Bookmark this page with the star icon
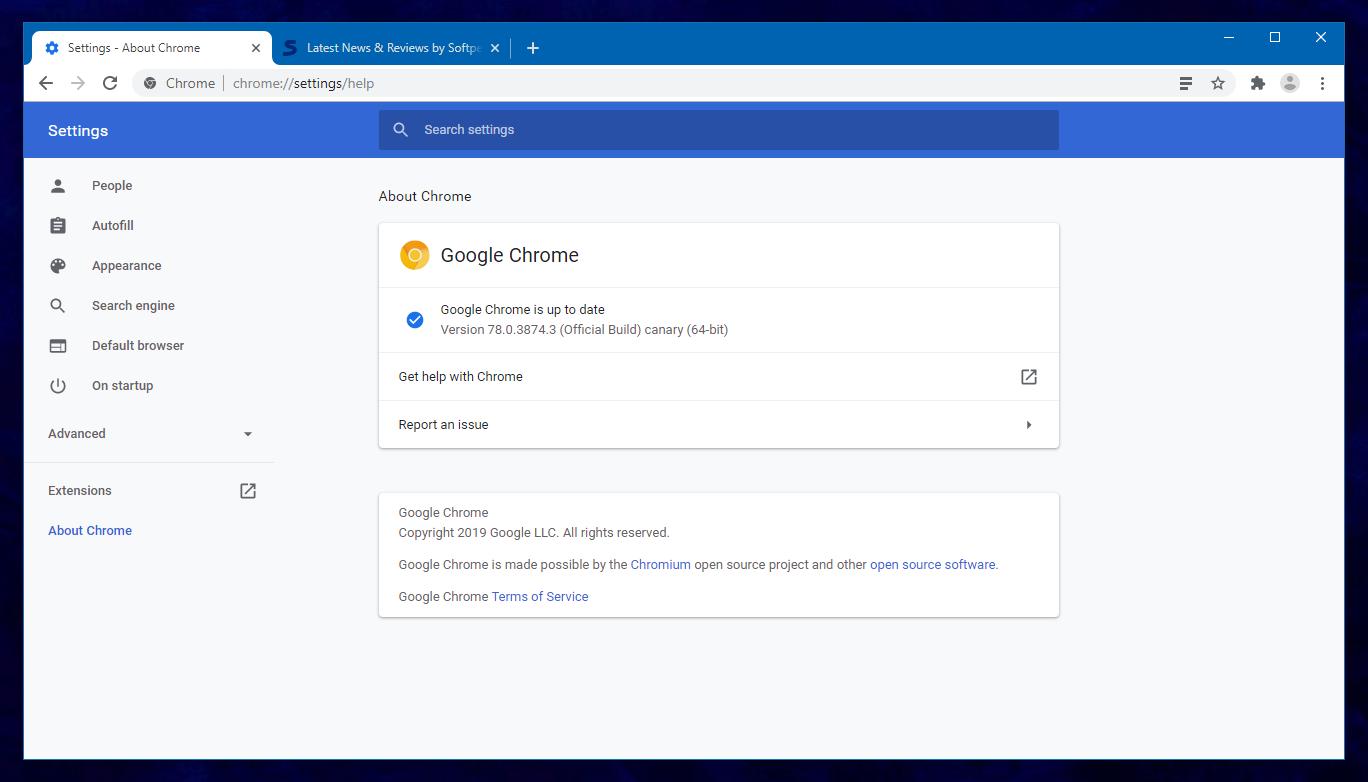1368x782 pixels. tap(1218, 84)
